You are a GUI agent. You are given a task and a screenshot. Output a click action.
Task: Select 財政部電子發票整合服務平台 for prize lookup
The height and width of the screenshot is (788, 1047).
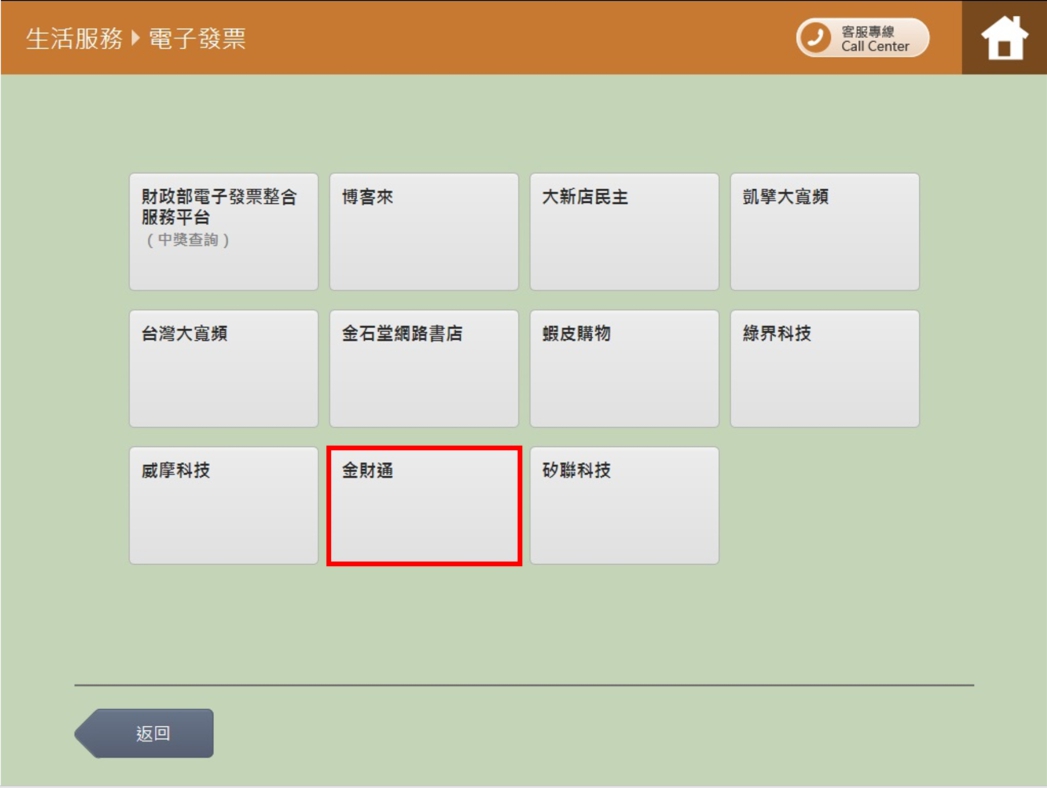(x=222, y=230)
